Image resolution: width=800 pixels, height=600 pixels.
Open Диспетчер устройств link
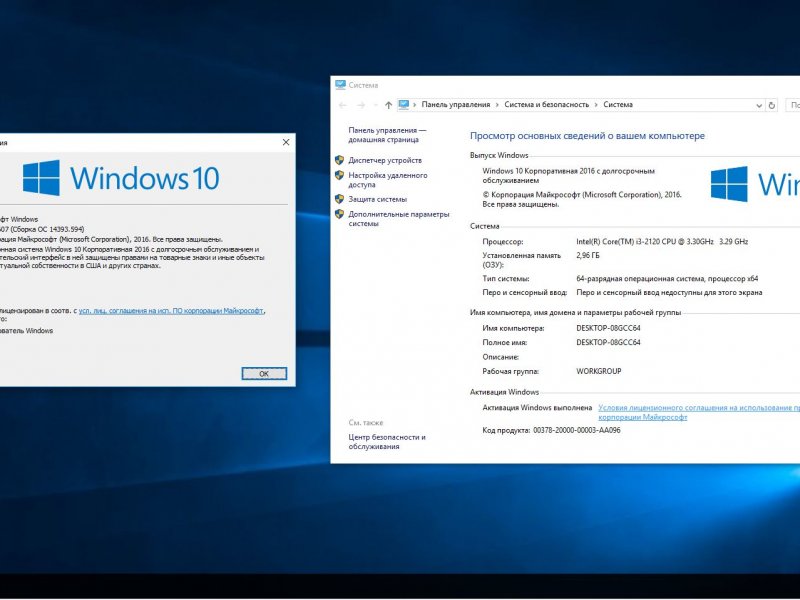(x=385, y=160)
